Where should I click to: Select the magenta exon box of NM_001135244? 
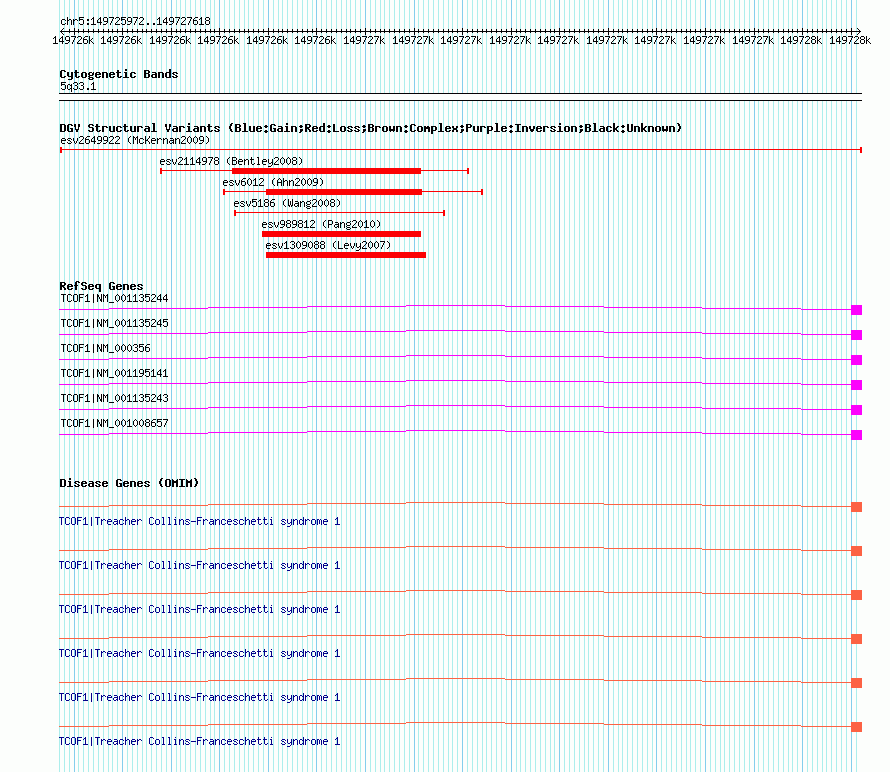[857, 310]
